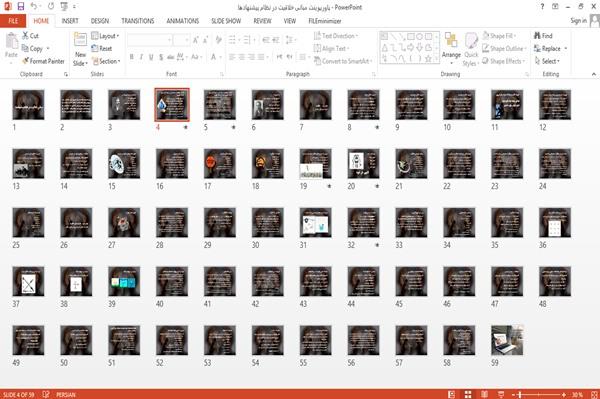The image size is (600, 399).
Task: Click the Fit slide to window icon
Action: point(594,394)
